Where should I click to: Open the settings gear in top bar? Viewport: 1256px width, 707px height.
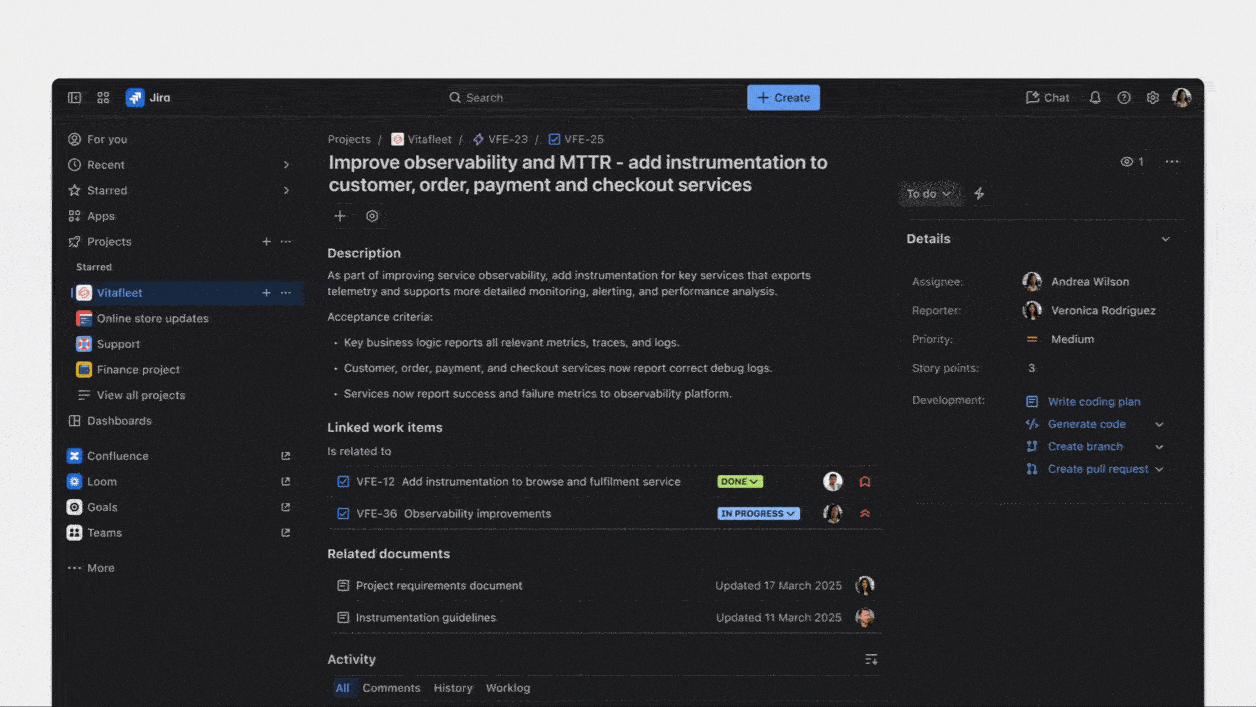[1153, 98]
